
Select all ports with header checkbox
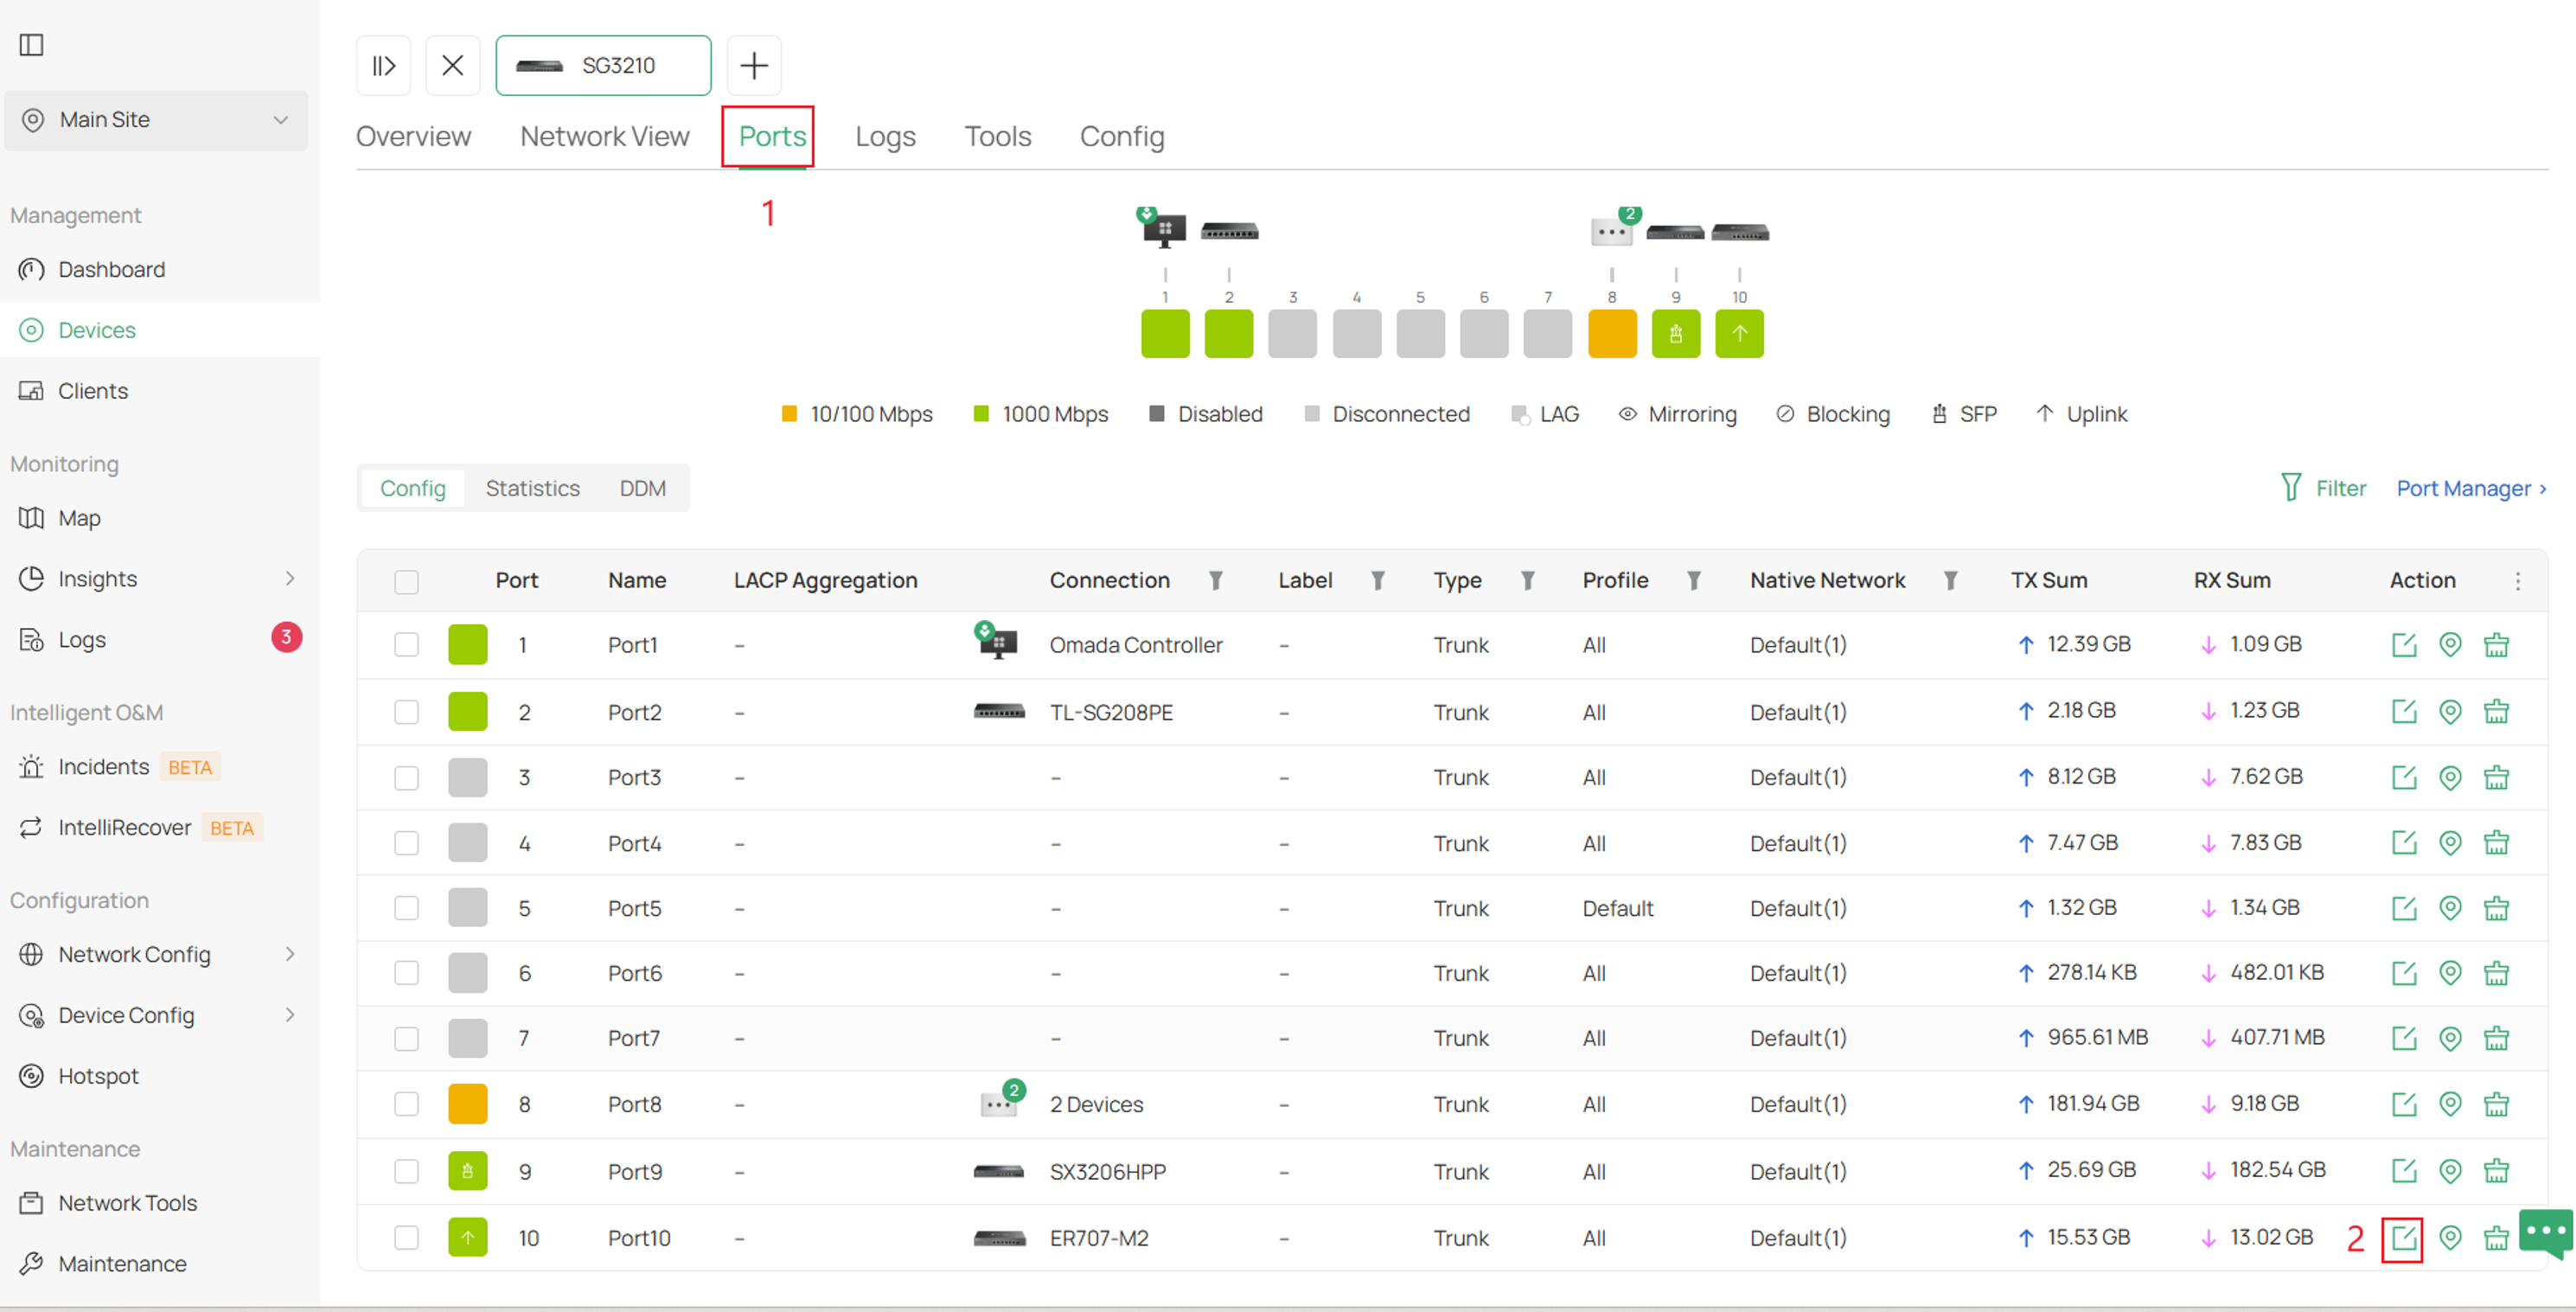(406, 582)
